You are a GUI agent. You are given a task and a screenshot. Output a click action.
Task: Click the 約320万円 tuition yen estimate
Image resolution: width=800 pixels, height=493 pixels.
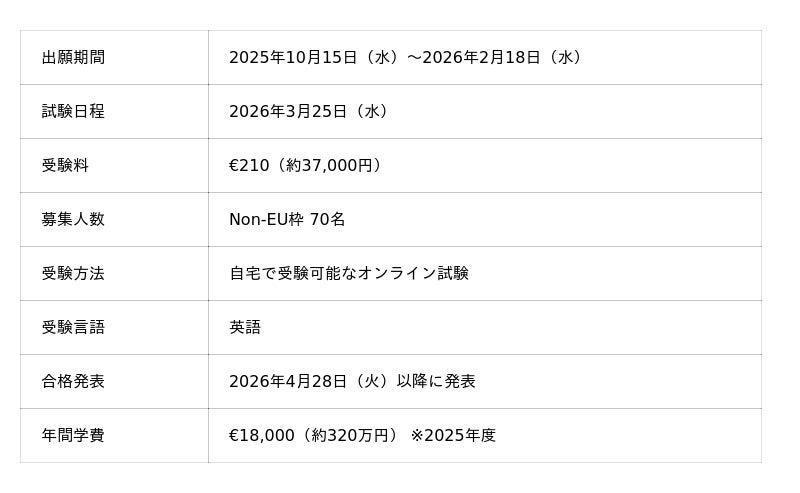[x=354, y=435]
